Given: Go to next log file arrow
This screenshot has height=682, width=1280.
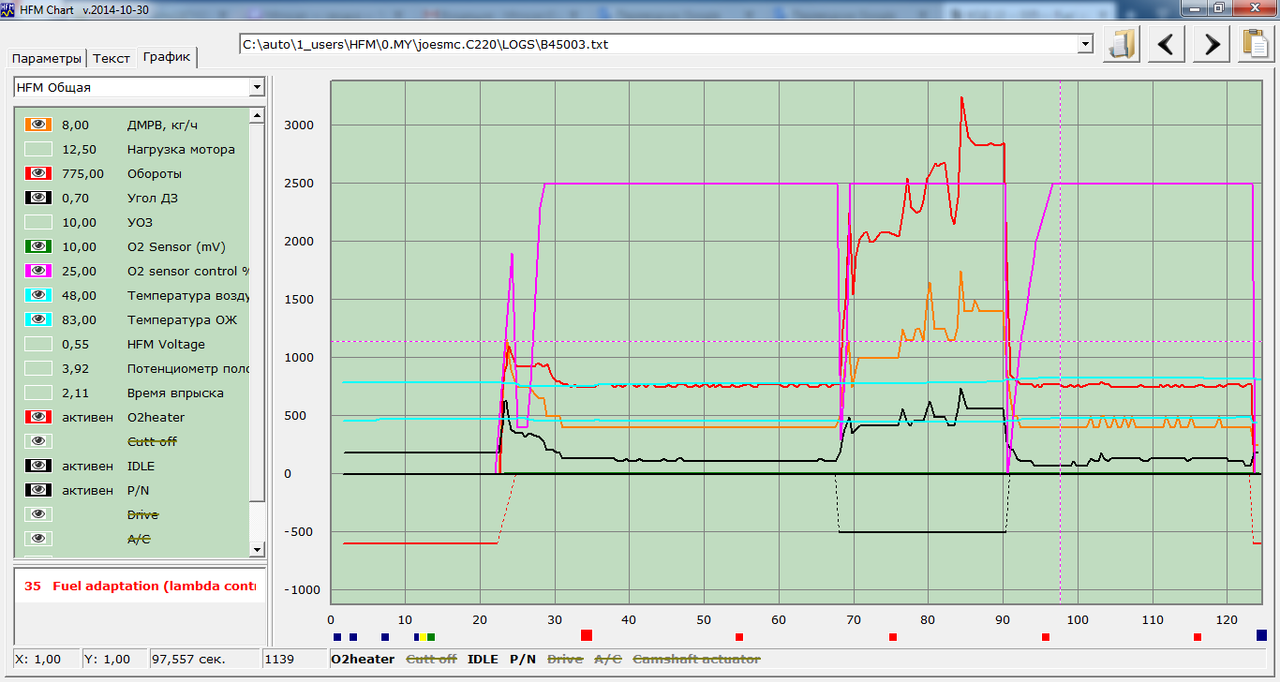Looking at the screenshot, I should pos(1211,45).
